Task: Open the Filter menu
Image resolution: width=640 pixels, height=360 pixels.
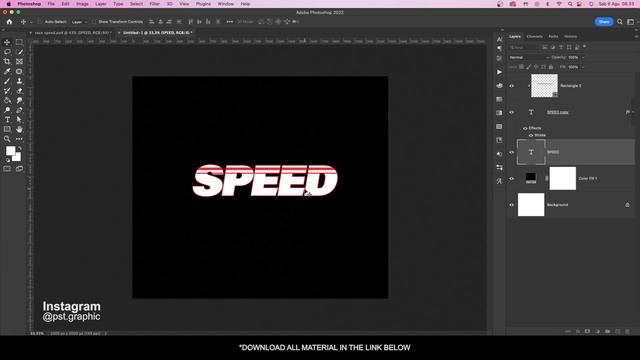Action: point(154,4)
